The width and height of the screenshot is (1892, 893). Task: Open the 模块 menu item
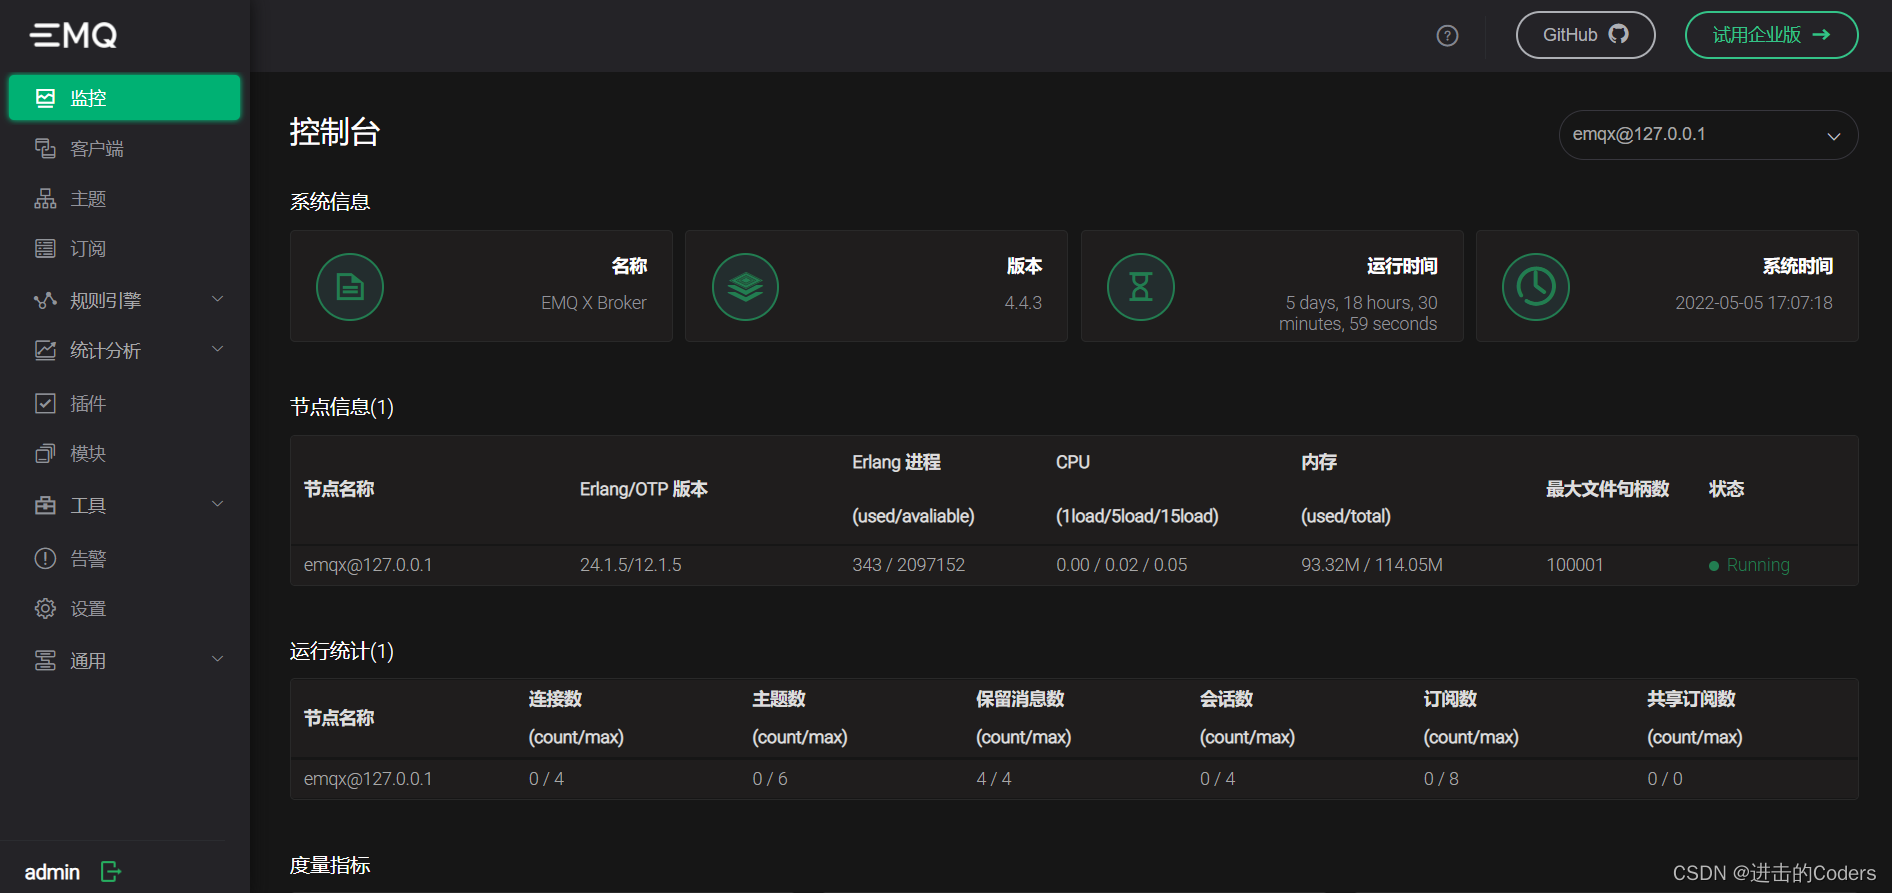(124, 454)
